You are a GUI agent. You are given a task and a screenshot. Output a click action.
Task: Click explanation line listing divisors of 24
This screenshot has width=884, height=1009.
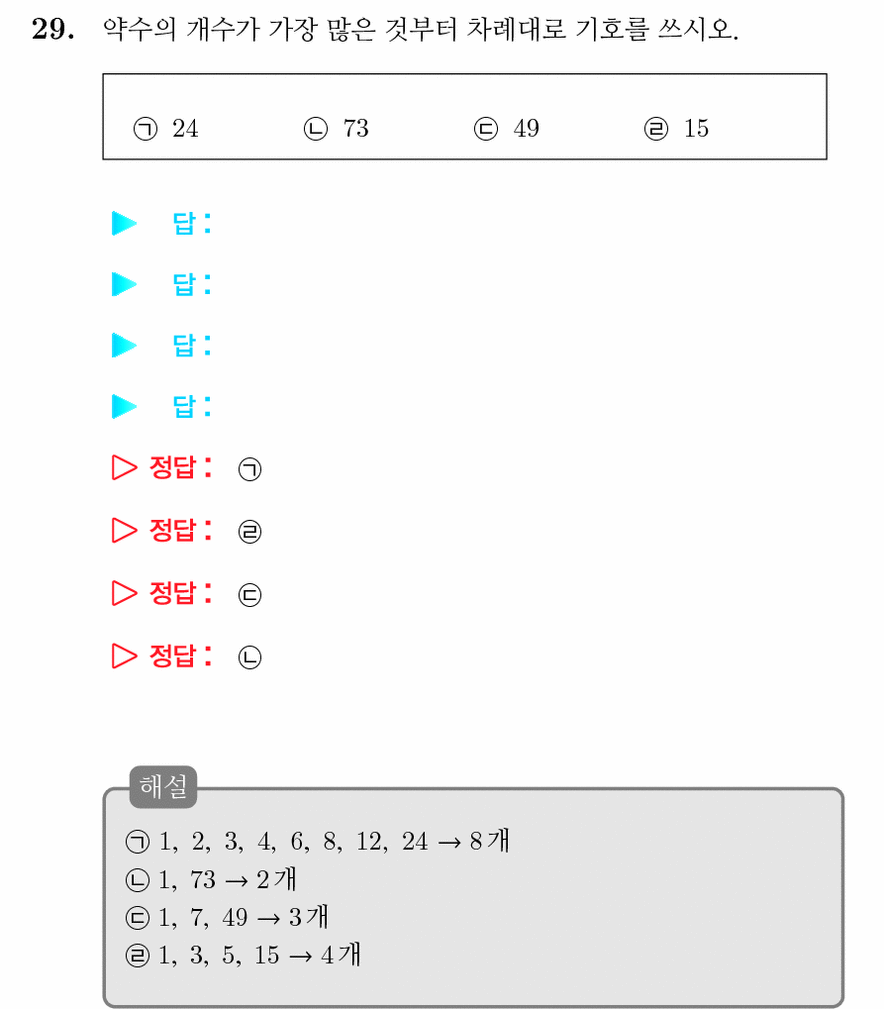pos(318,841)
